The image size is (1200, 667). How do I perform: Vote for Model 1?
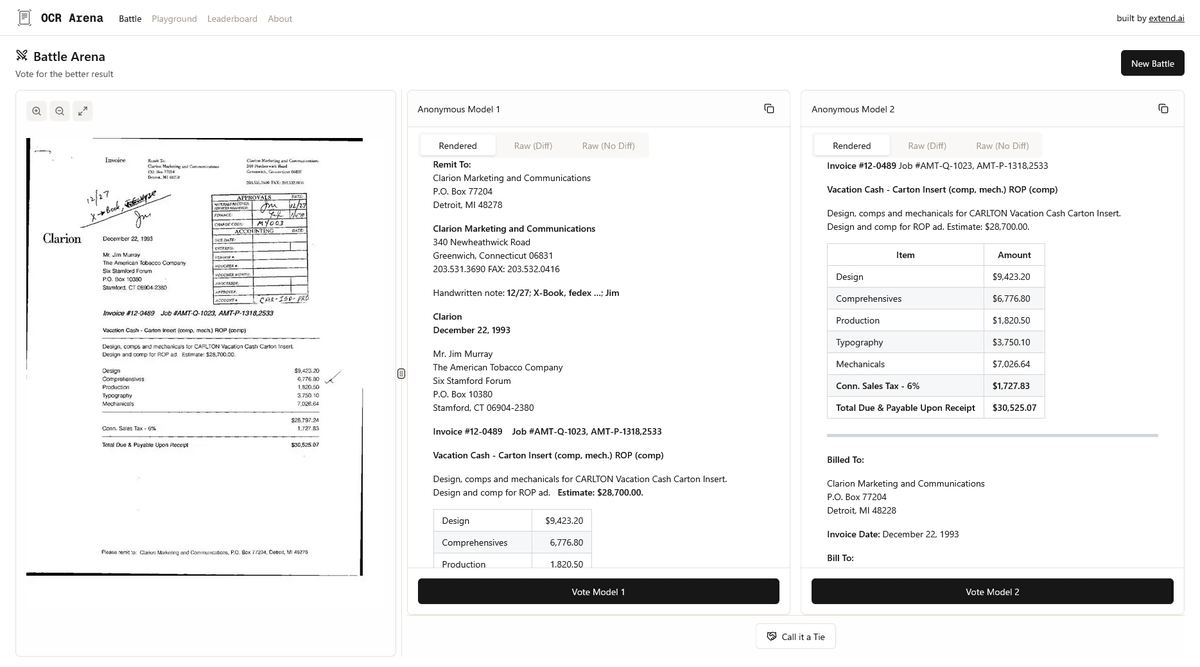[598, 592]
